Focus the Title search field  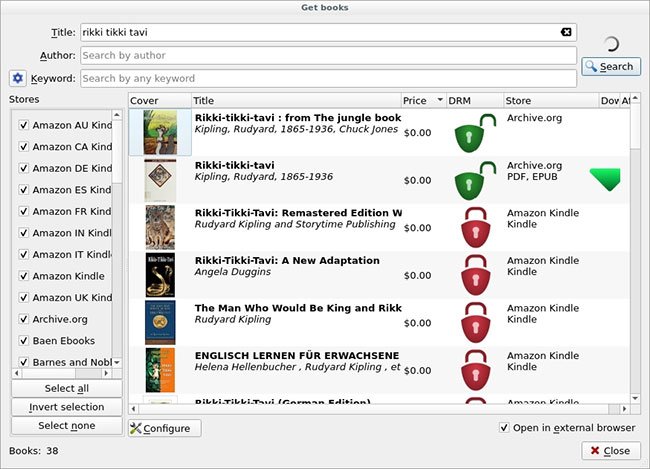click(328, 32)
